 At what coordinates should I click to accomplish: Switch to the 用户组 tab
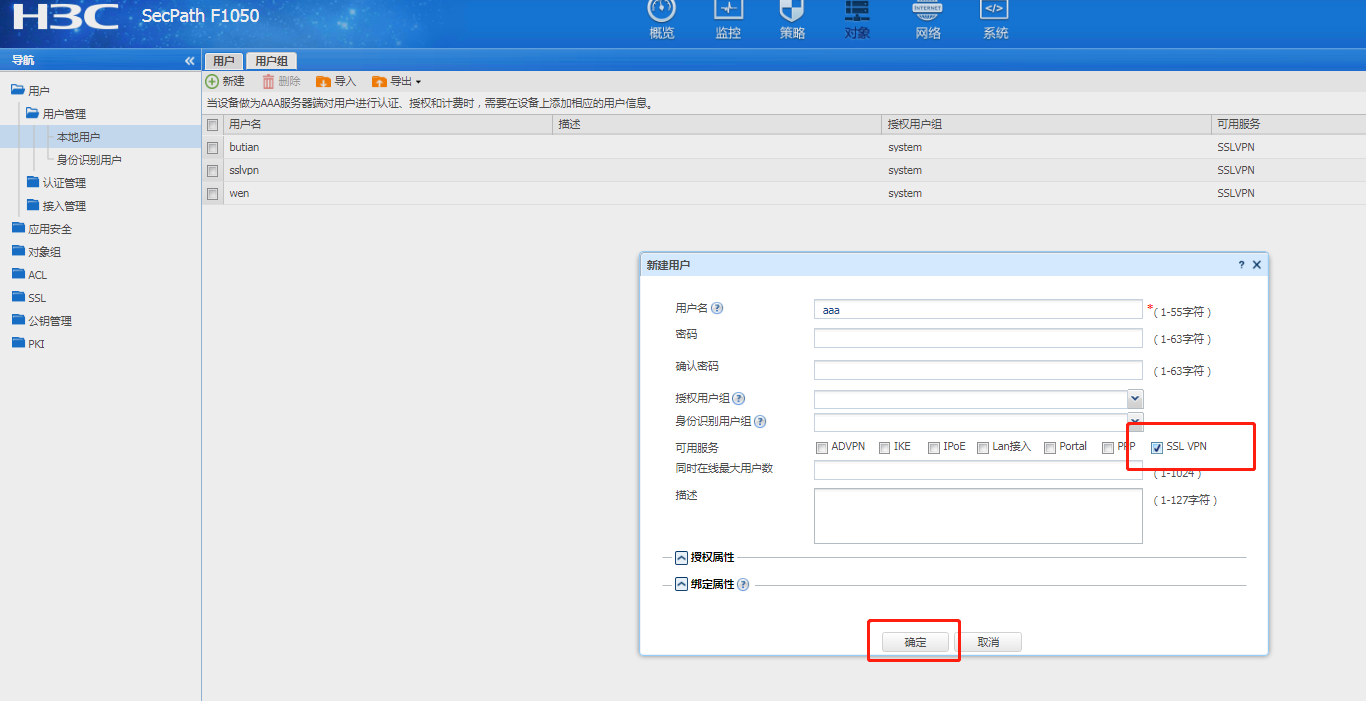pyautogui.click(x=271, y=61)
